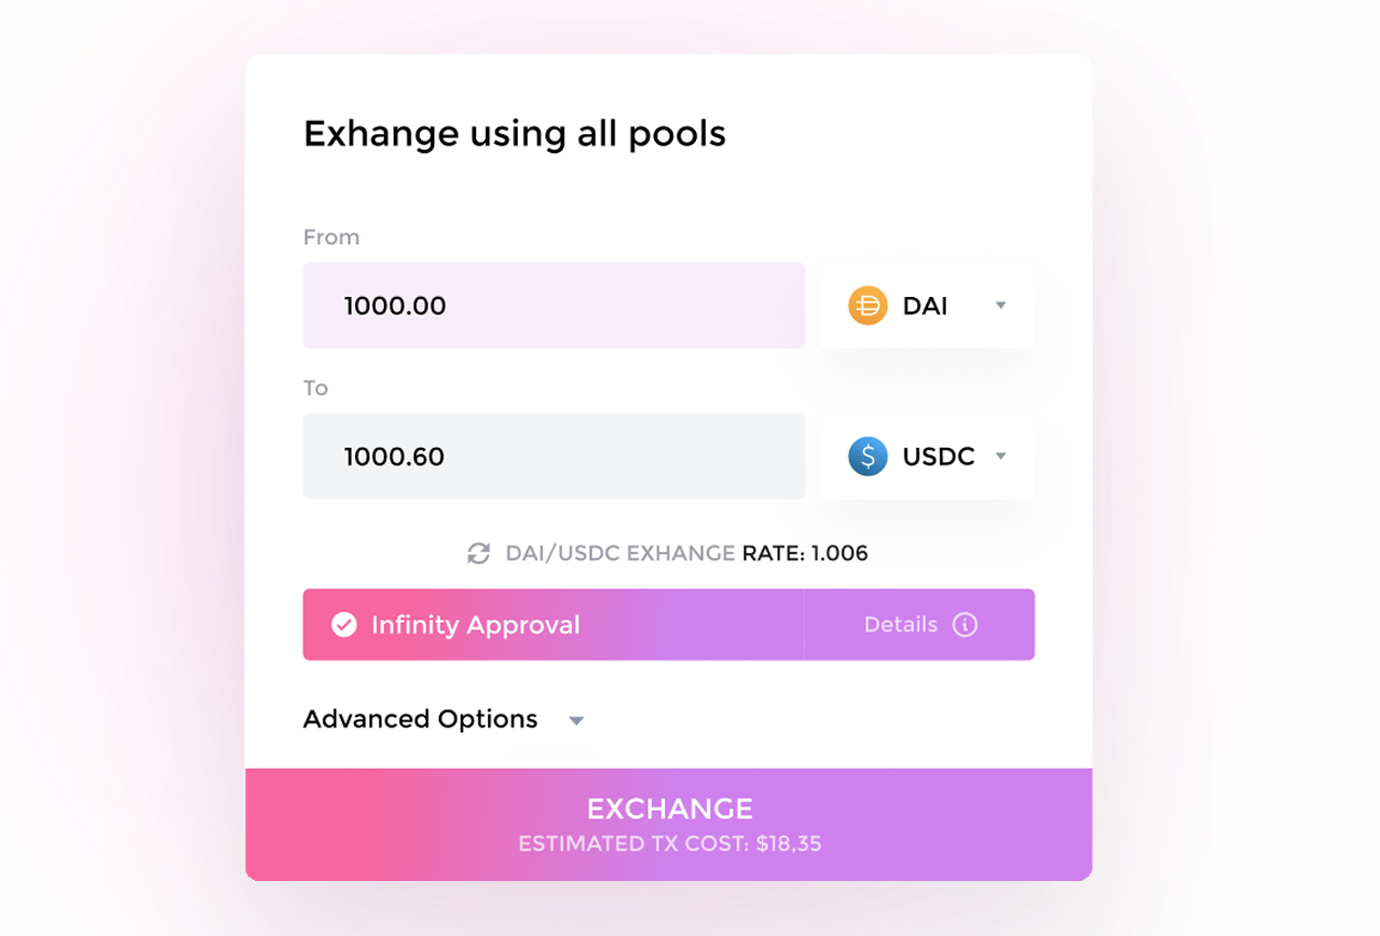Open the Details link

[x=900, y=625]
